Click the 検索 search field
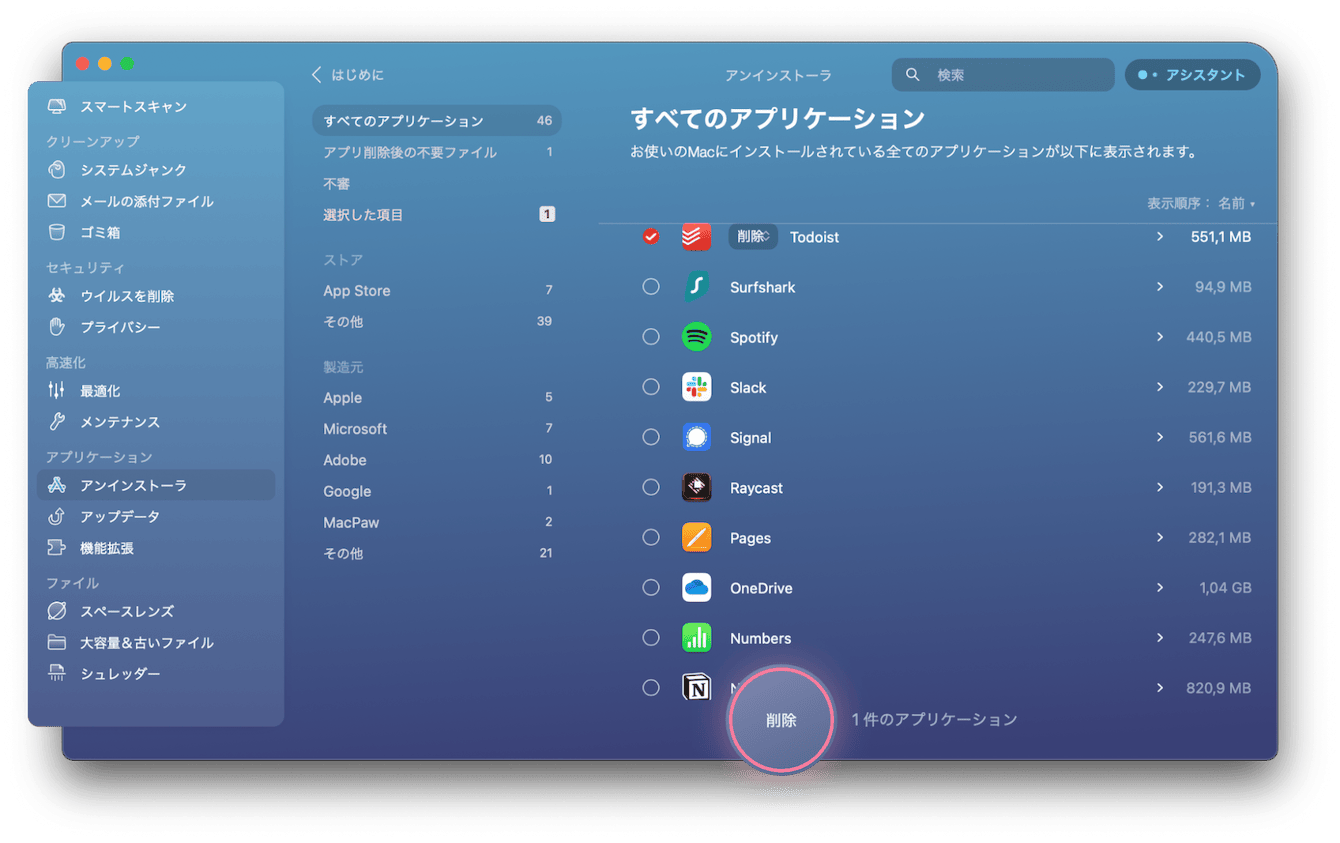This screenshot has height=843, width=1340. click(x=1003, y=75)
